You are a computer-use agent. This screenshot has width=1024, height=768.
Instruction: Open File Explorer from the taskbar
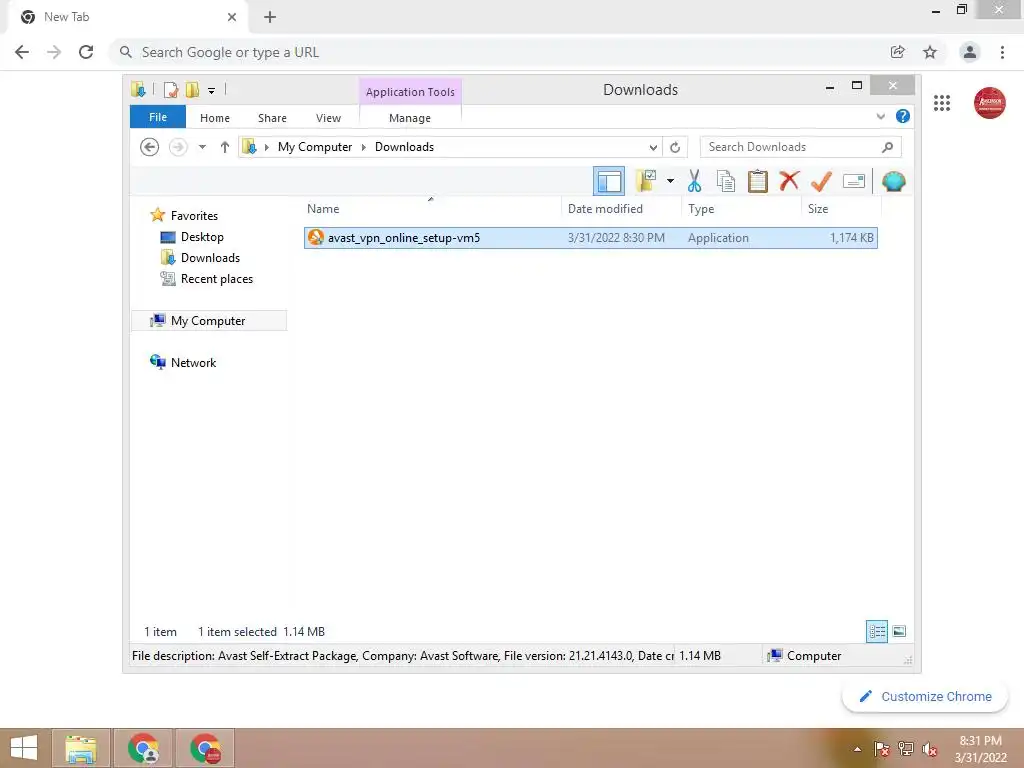coord(81,748)
